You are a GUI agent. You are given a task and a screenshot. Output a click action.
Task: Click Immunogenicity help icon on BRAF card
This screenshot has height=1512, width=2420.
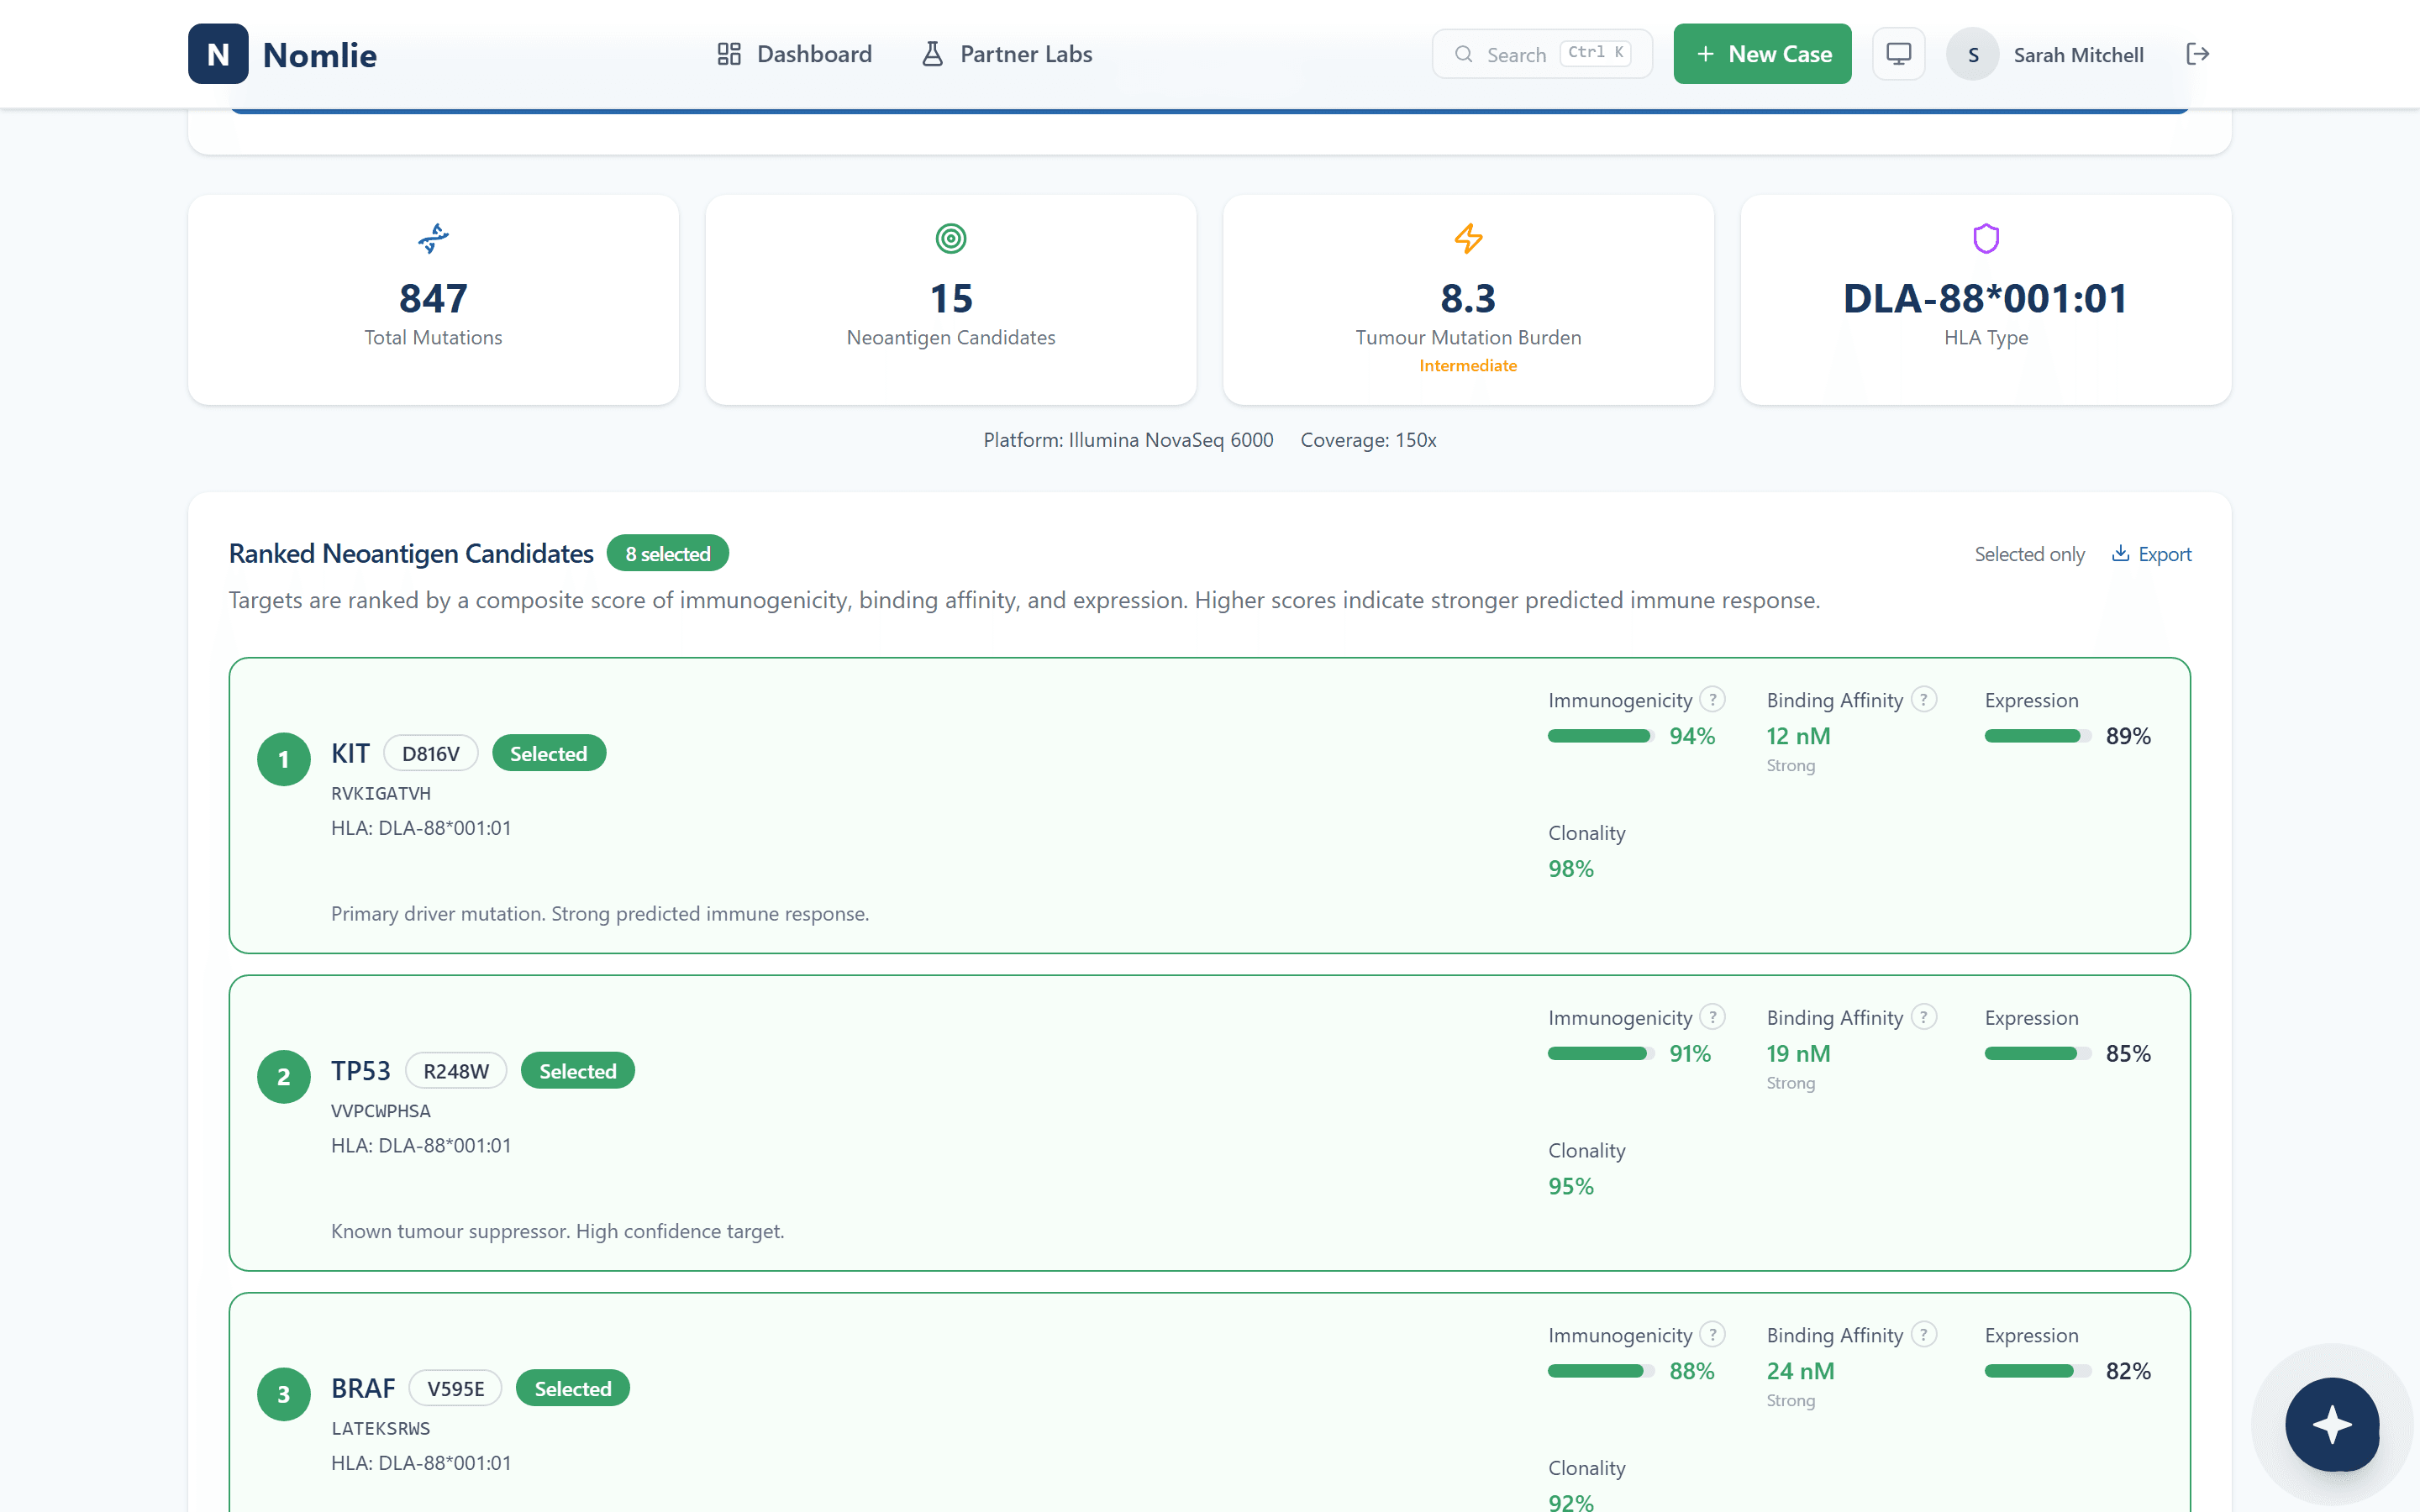coord(1713,1334)
